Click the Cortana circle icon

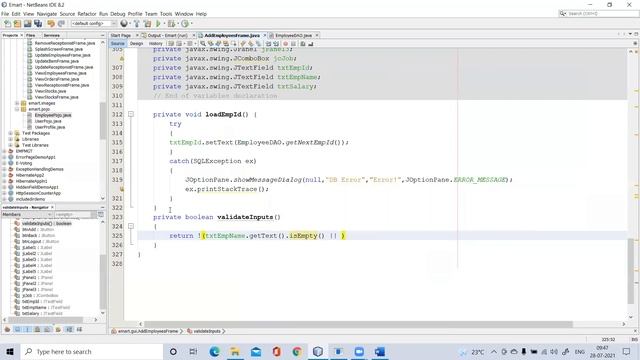click(x=173, y=351)
